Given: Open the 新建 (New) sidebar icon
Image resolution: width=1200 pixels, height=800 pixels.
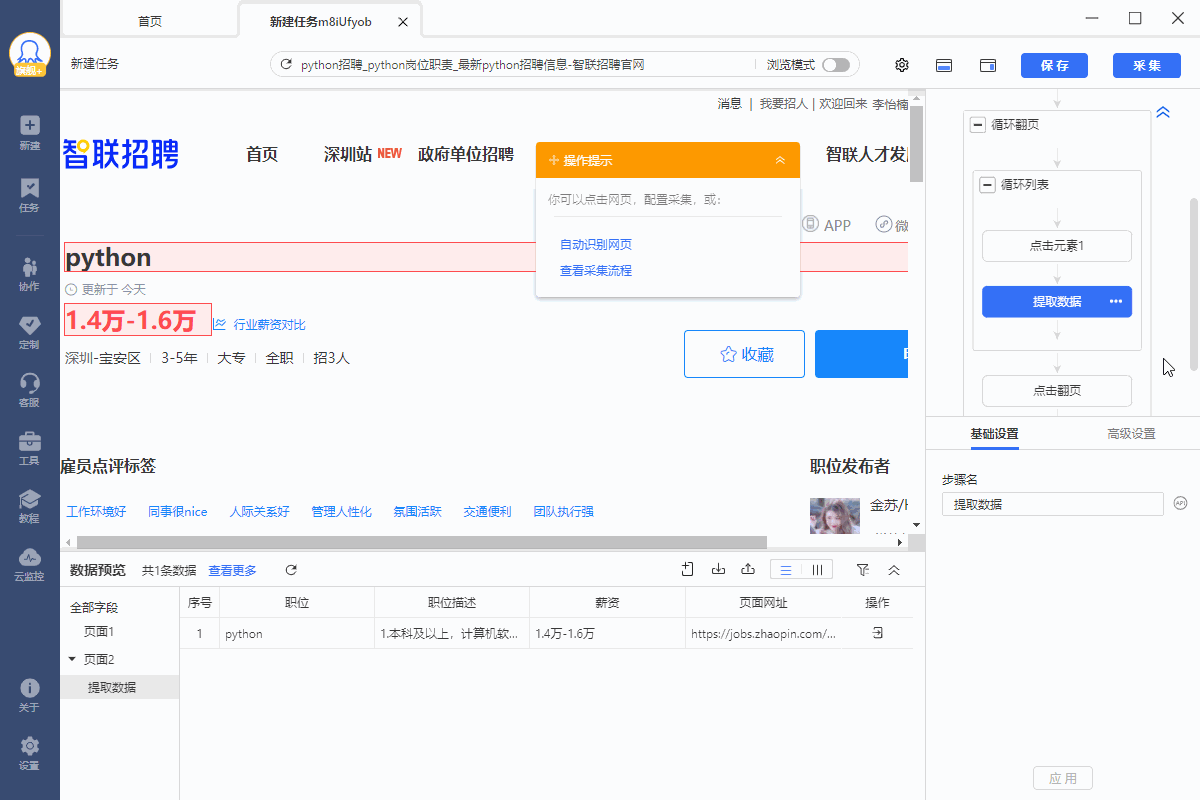Looking at the screenshot, I should point(29,132).
